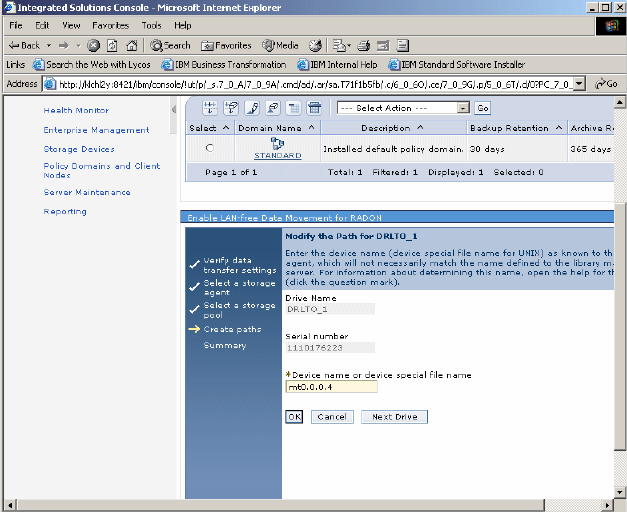Click the Cancel button
This screenshot has width=627, height=512.
tap(332, 417)
